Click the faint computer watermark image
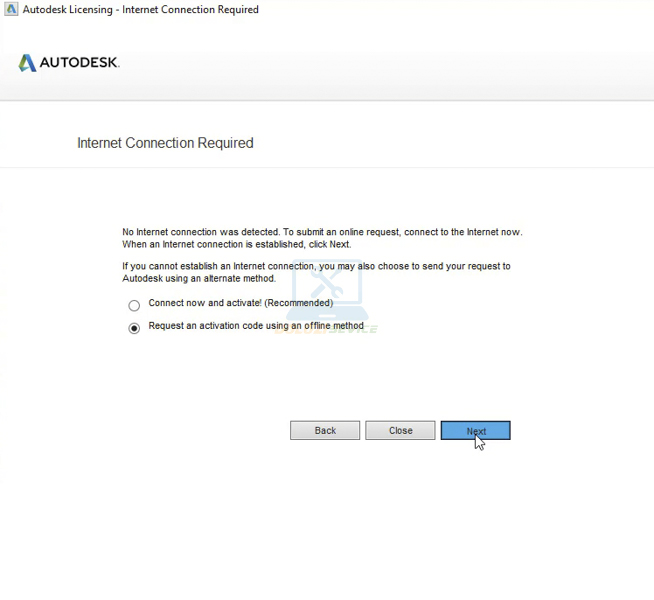The image size is (654, 600). click(x=326, y=290)
